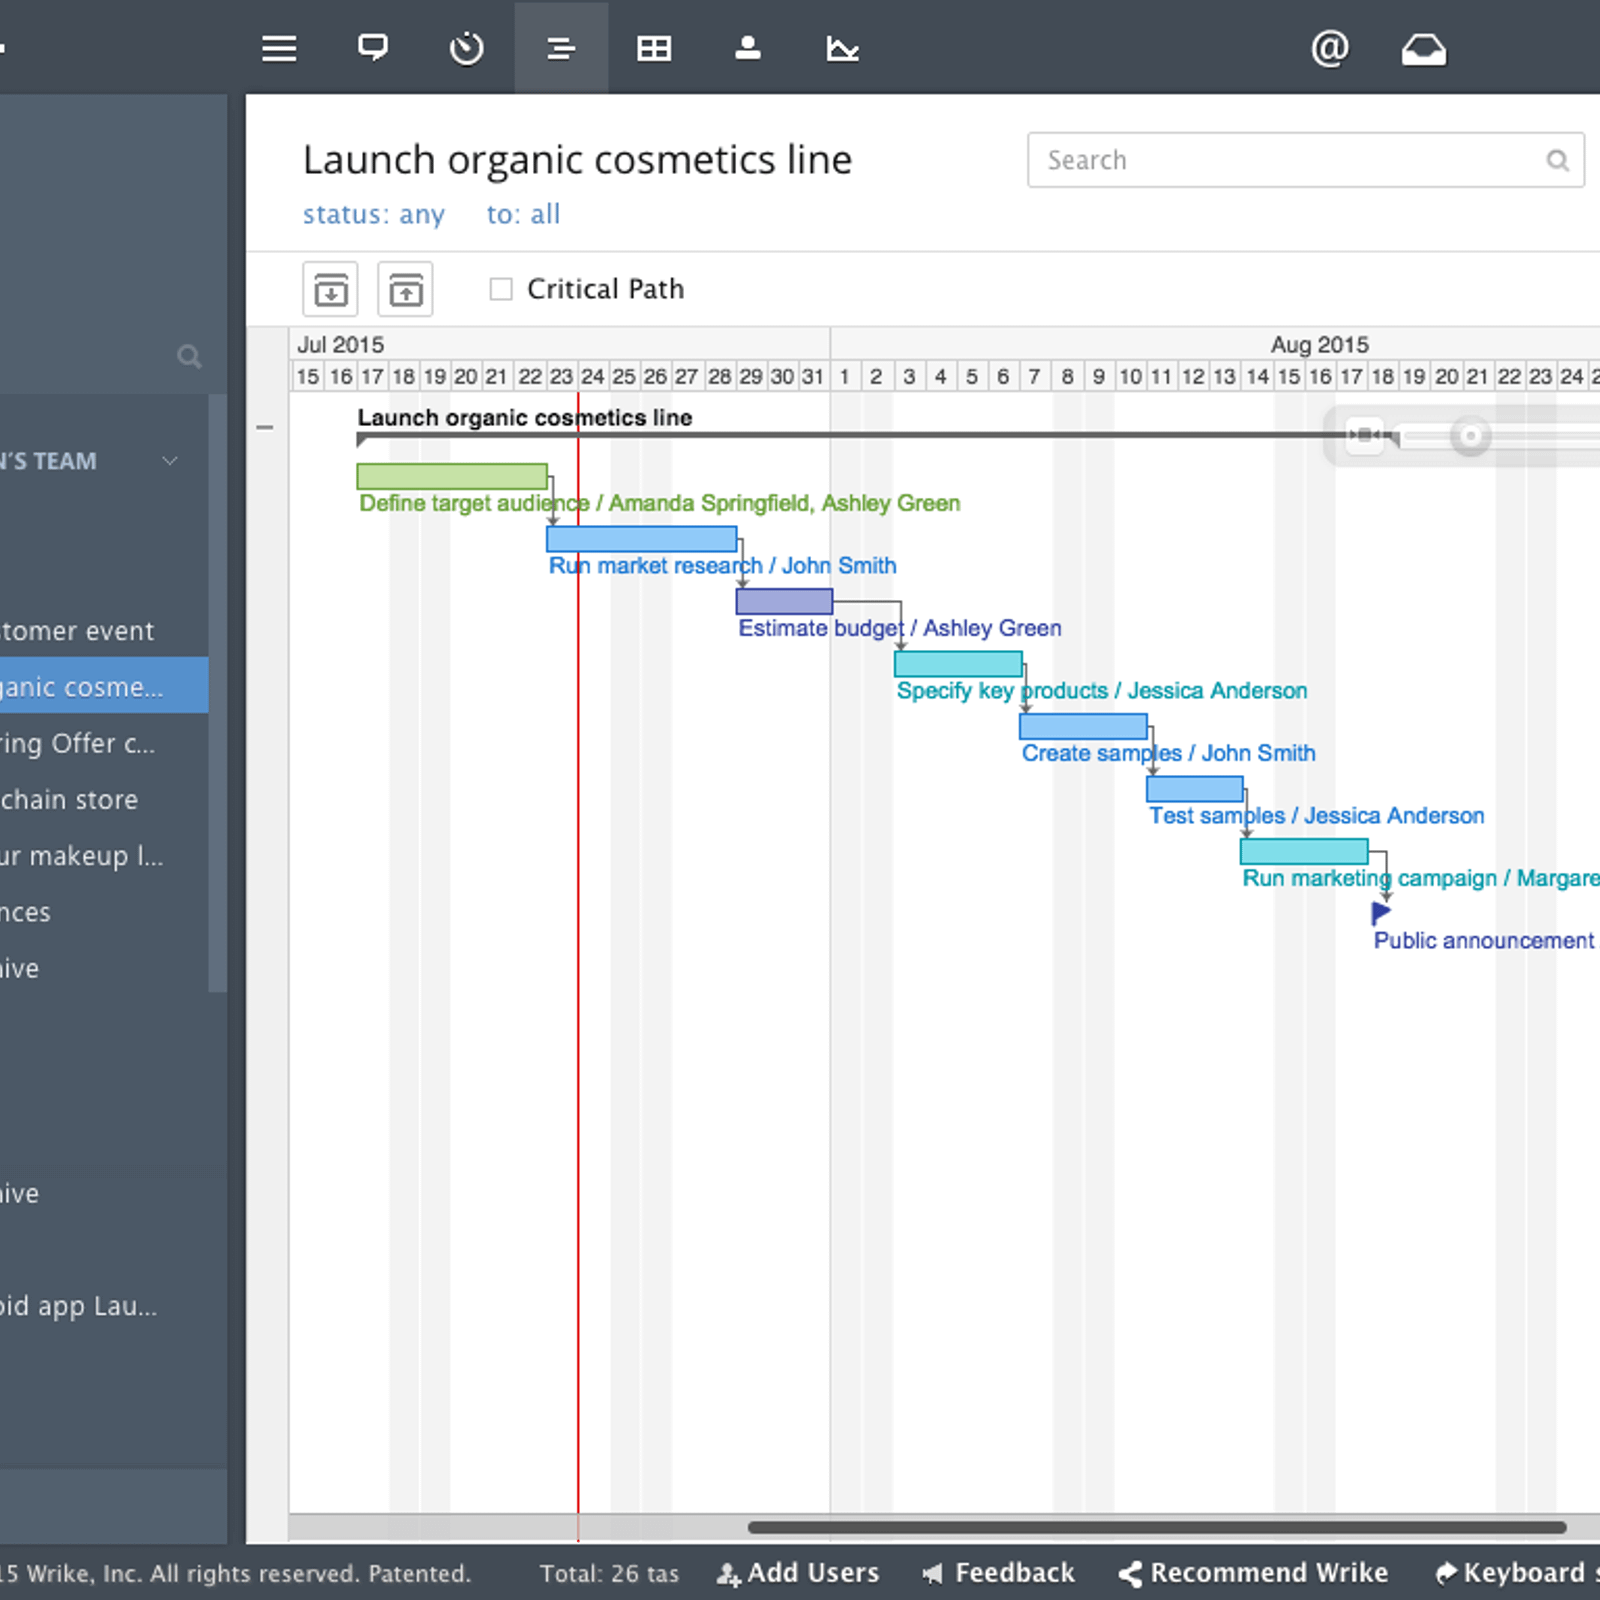
Task: Open the to: all assignee filter
Action: [523, 214]
